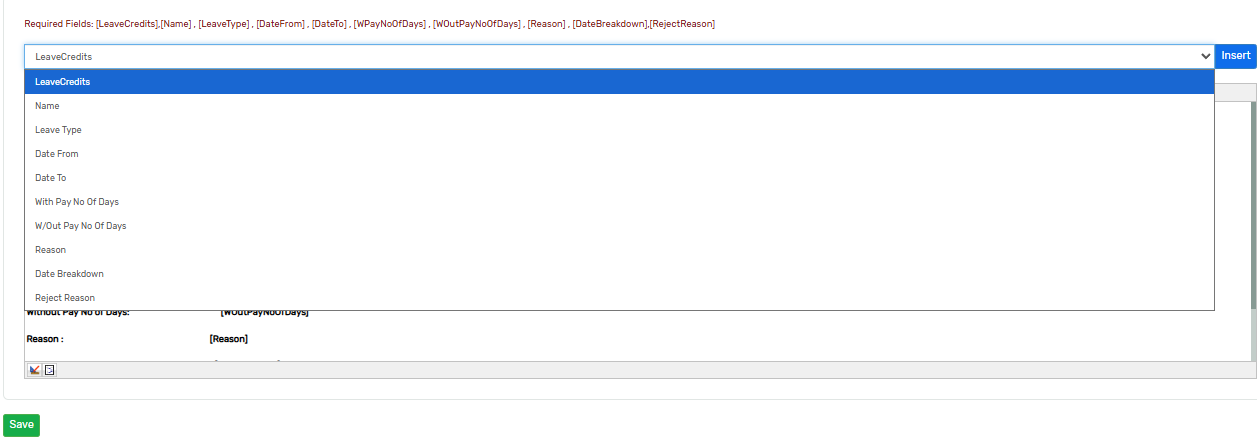1257x446 pixels.
Task: Choose Date To in the list
Action: (x=619, y=178)
